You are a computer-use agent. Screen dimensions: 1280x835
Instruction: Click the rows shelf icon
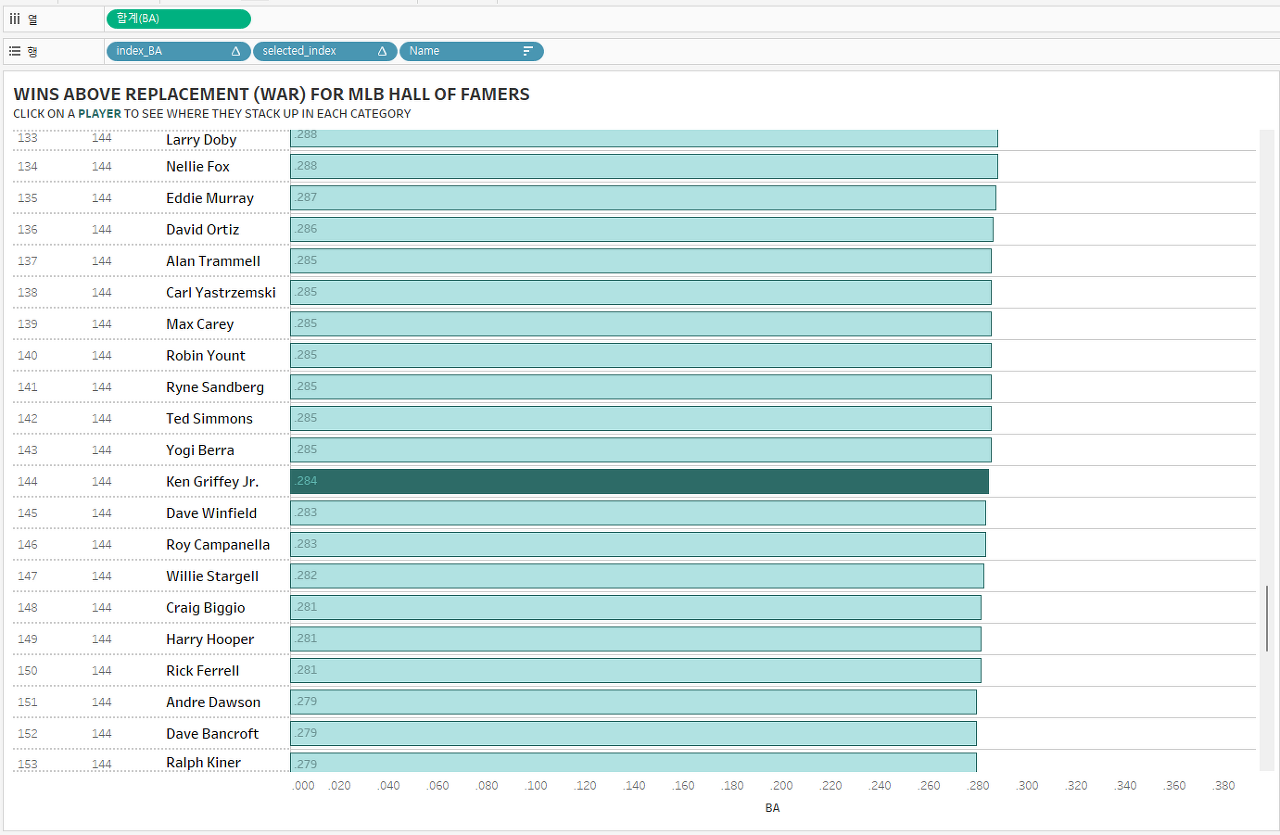14,50
